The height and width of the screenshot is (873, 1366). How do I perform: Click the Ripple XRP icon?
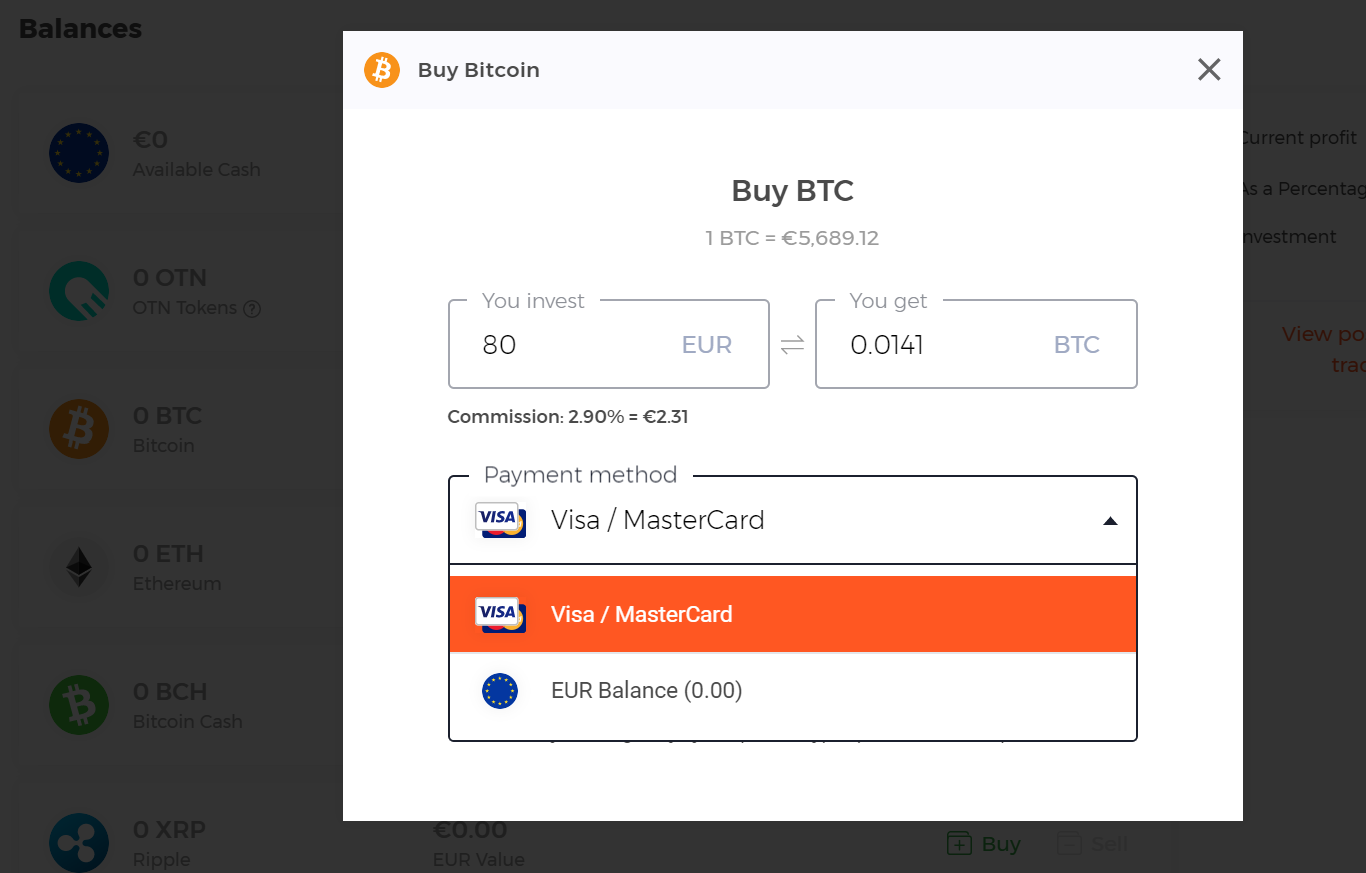[x=79, y=843]
